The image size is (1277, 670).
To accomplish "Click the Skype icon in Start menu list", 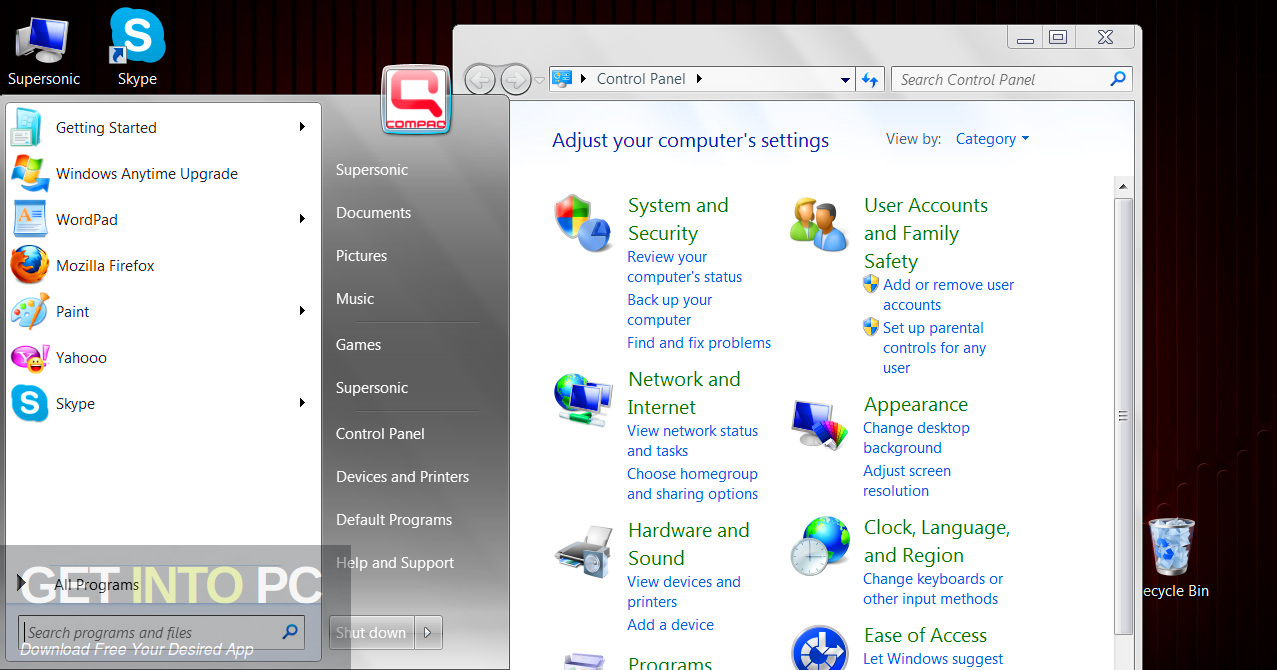I will pyautogui.click(x=30, y=403).
